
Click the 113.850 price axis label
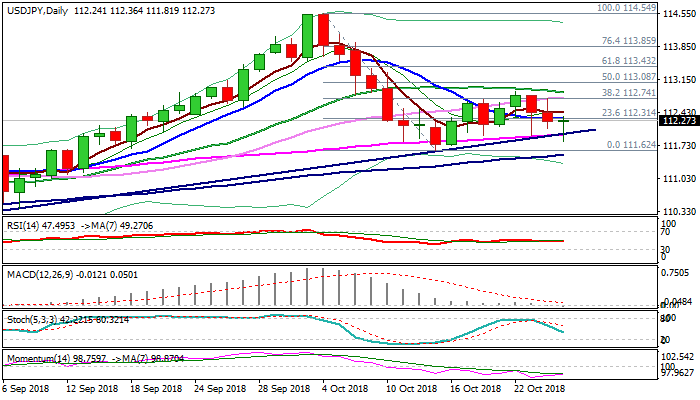point(679,46)
